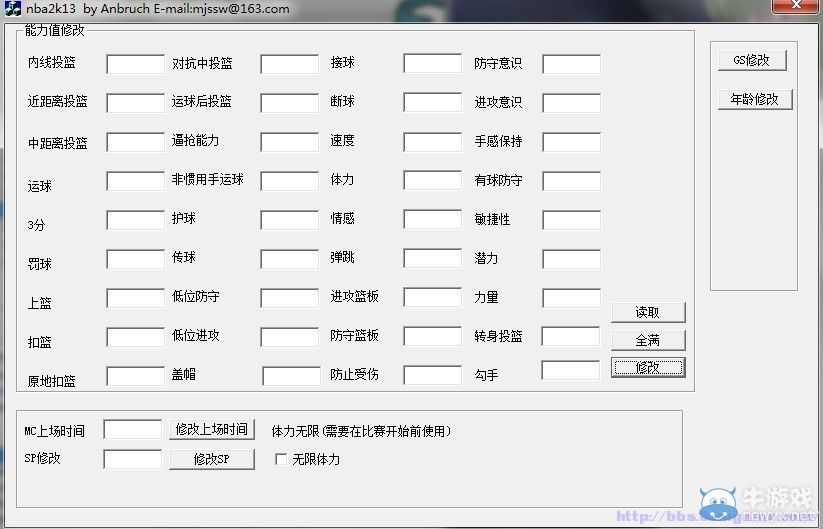Close the nba2k13 window
Viewport: 823px width, 529px height.
(796, 5)
